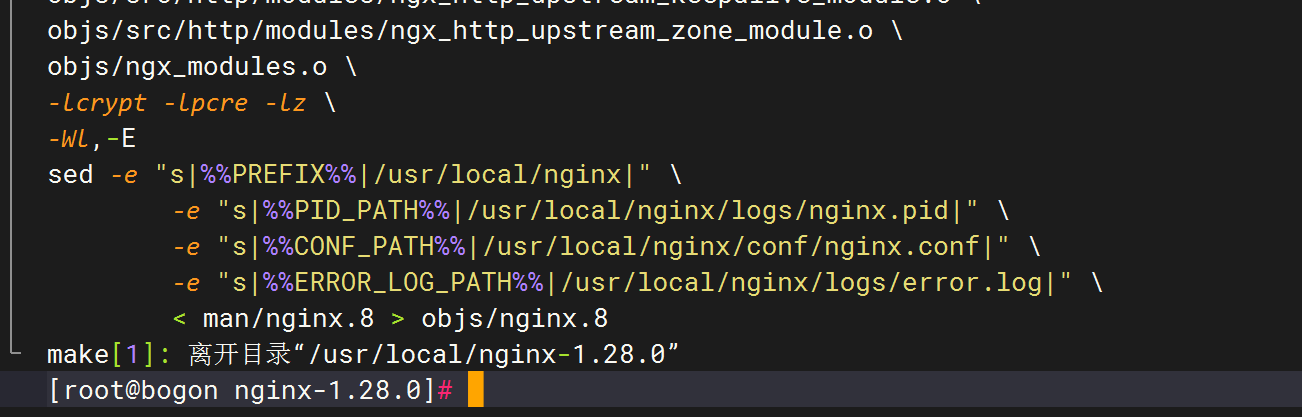
Task: Click the %%PID_PATH%% nginx.pid line
Action: (591, 211)
